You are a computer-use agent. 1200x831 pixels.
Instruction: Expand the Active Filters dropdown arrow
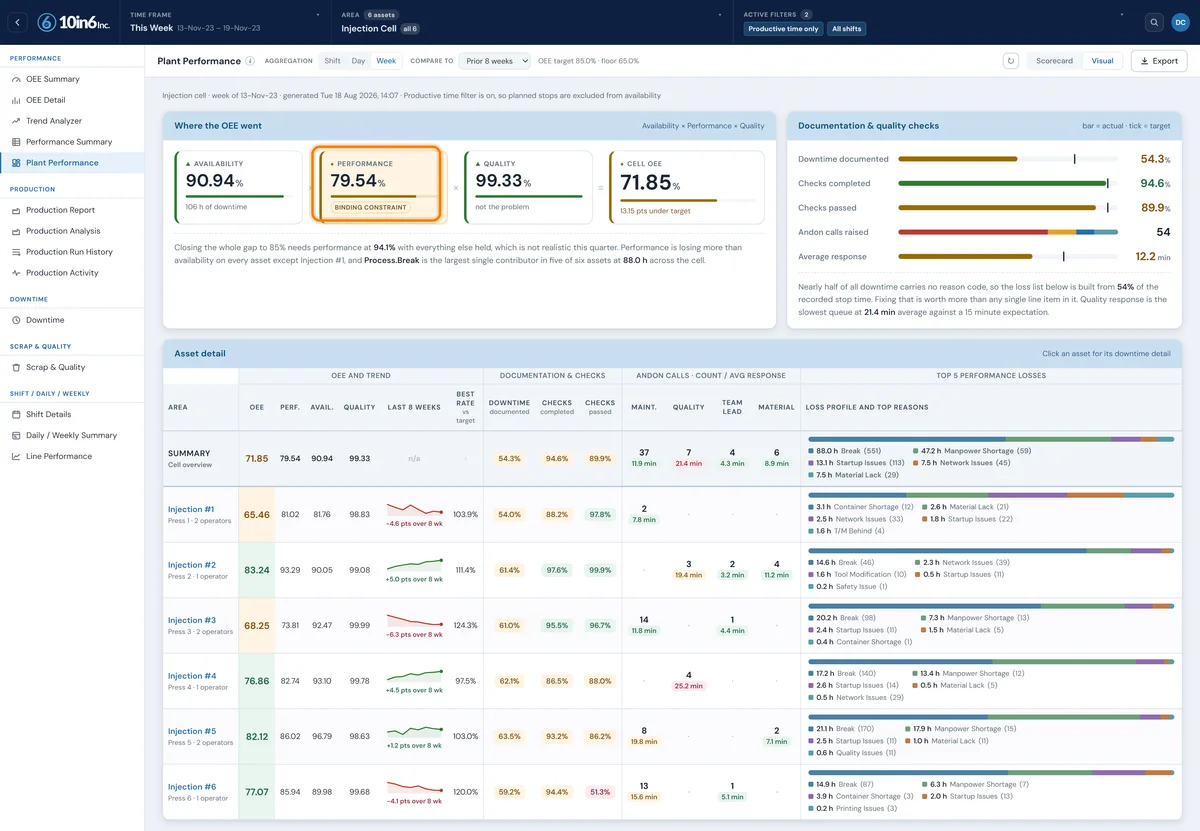click(x=1121, y=16)
